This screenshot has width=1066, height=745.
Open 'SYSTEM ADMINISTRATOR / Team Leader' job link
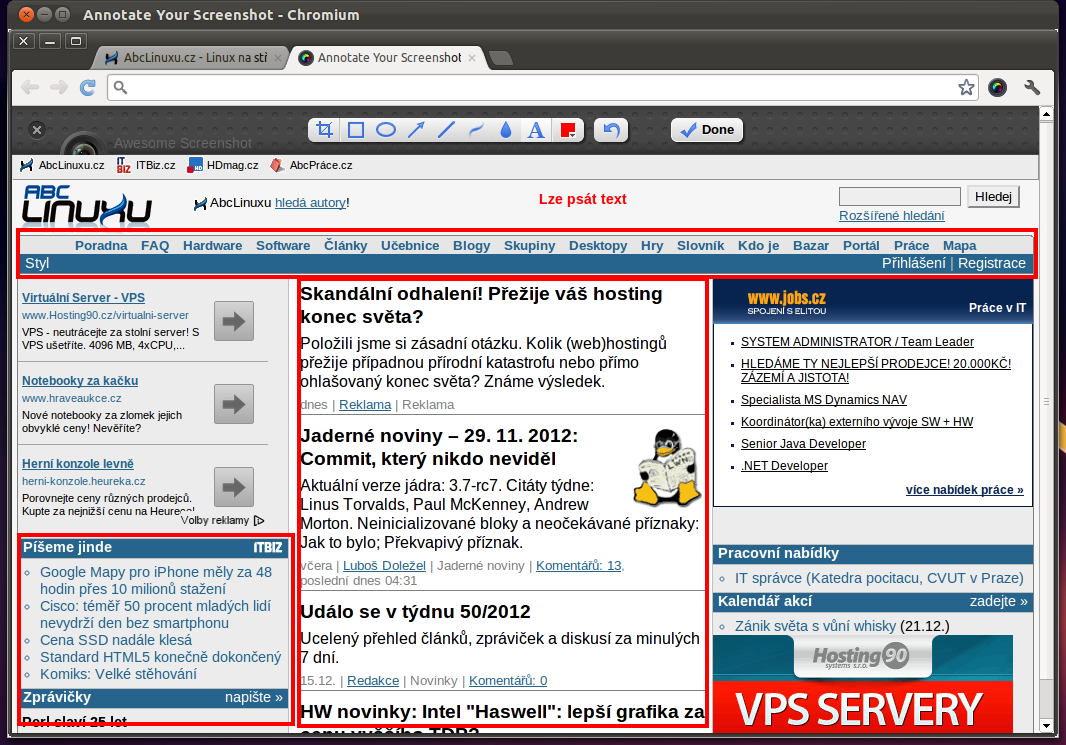pos(857,342)
